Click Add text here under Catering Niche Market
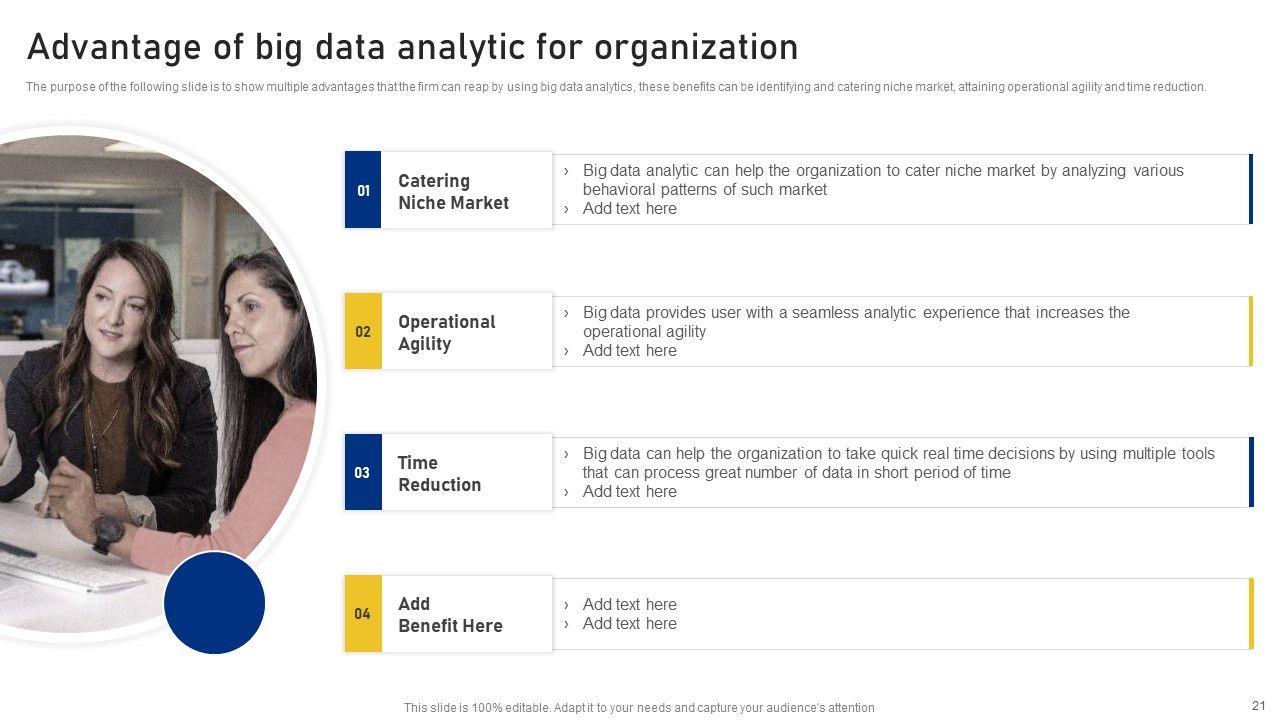1280x720 pixels. coord(629,209)
